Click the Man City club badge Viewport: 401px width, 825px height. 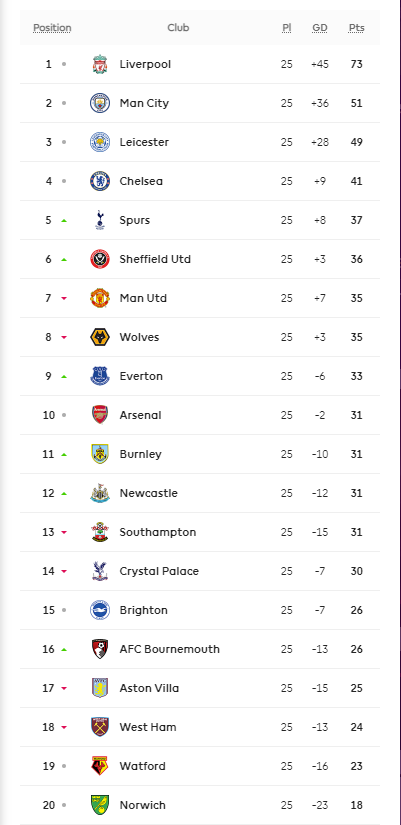click(x=99, y=103)
